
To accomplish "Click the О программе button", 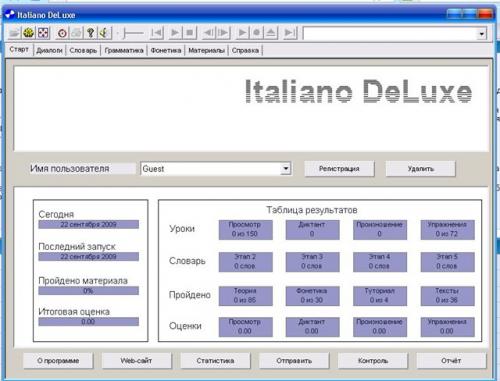I will click(x=58, y=361).
